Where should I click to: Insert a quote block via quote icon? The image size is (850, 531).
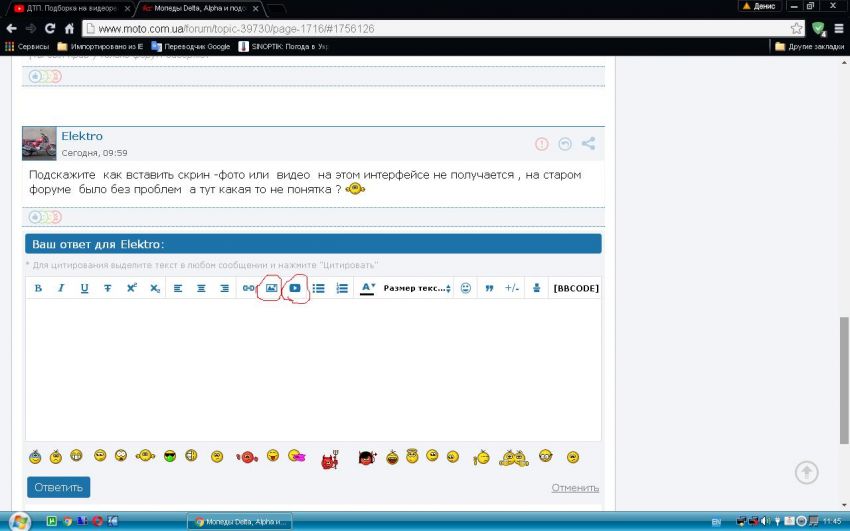click(489, 288)
